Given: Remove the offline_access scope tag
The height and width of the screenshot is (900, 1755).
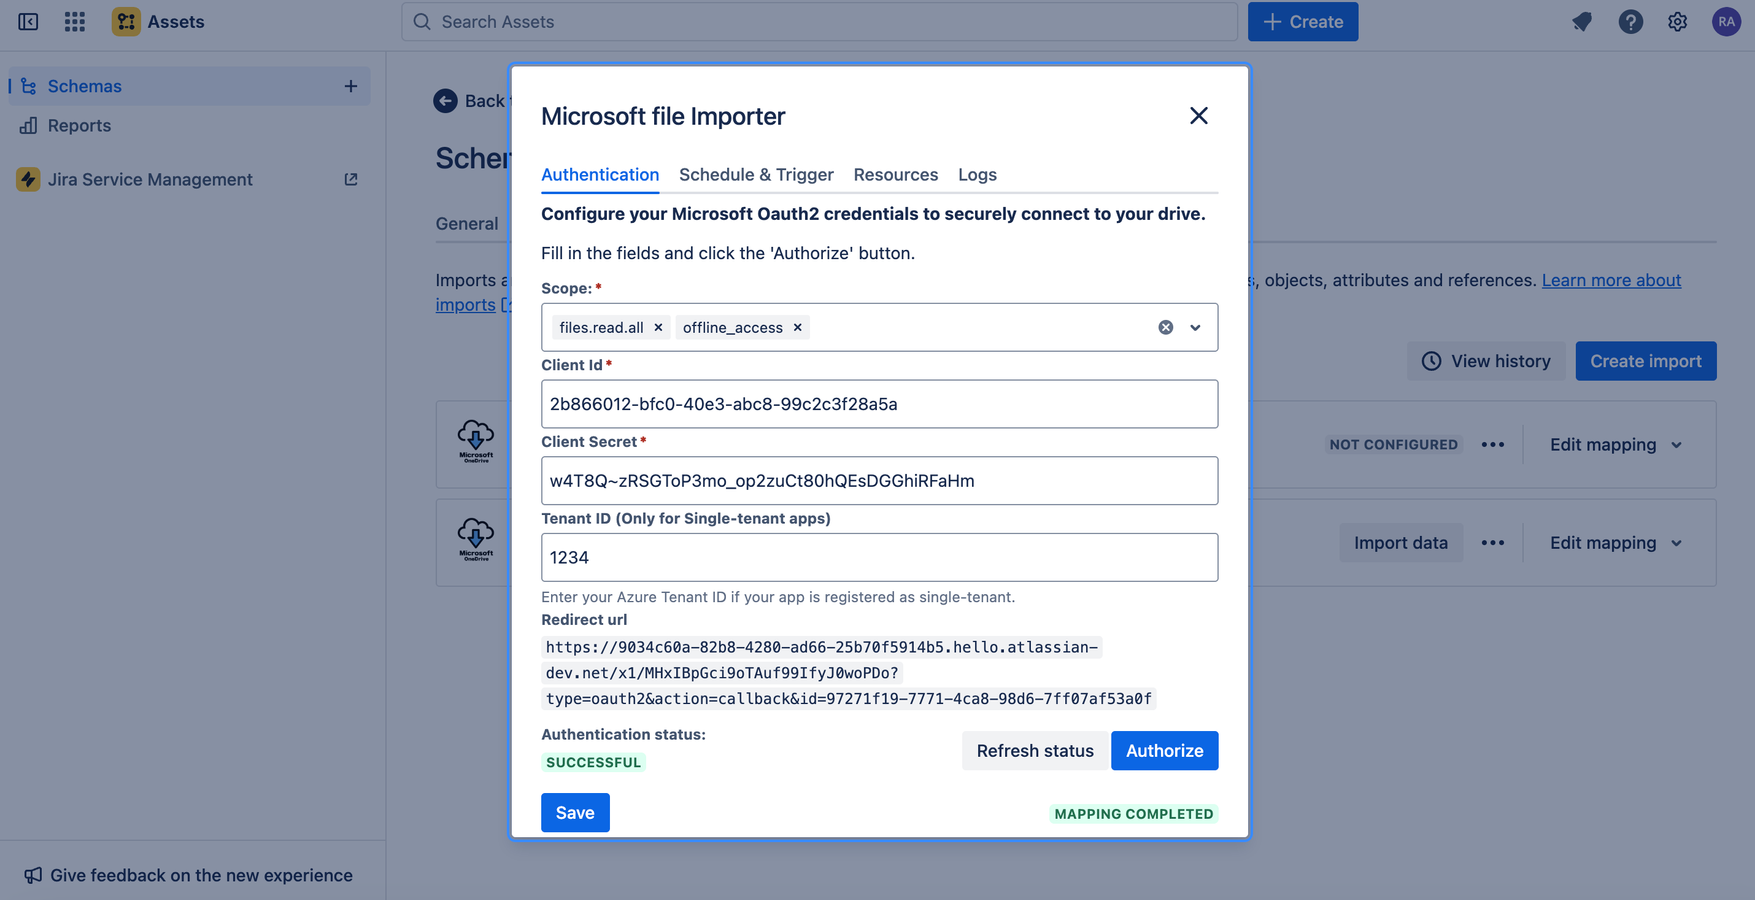Looking at the screenshot, I should 798,327.
